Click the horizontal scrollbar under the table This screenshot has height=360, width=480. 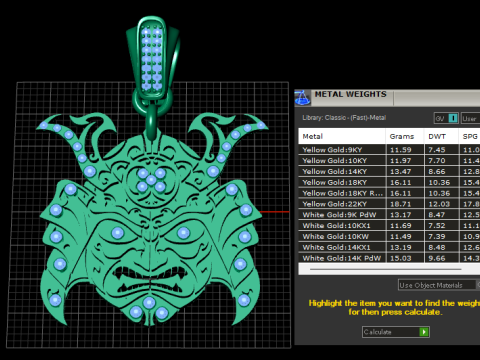click(x=386, y=269)
